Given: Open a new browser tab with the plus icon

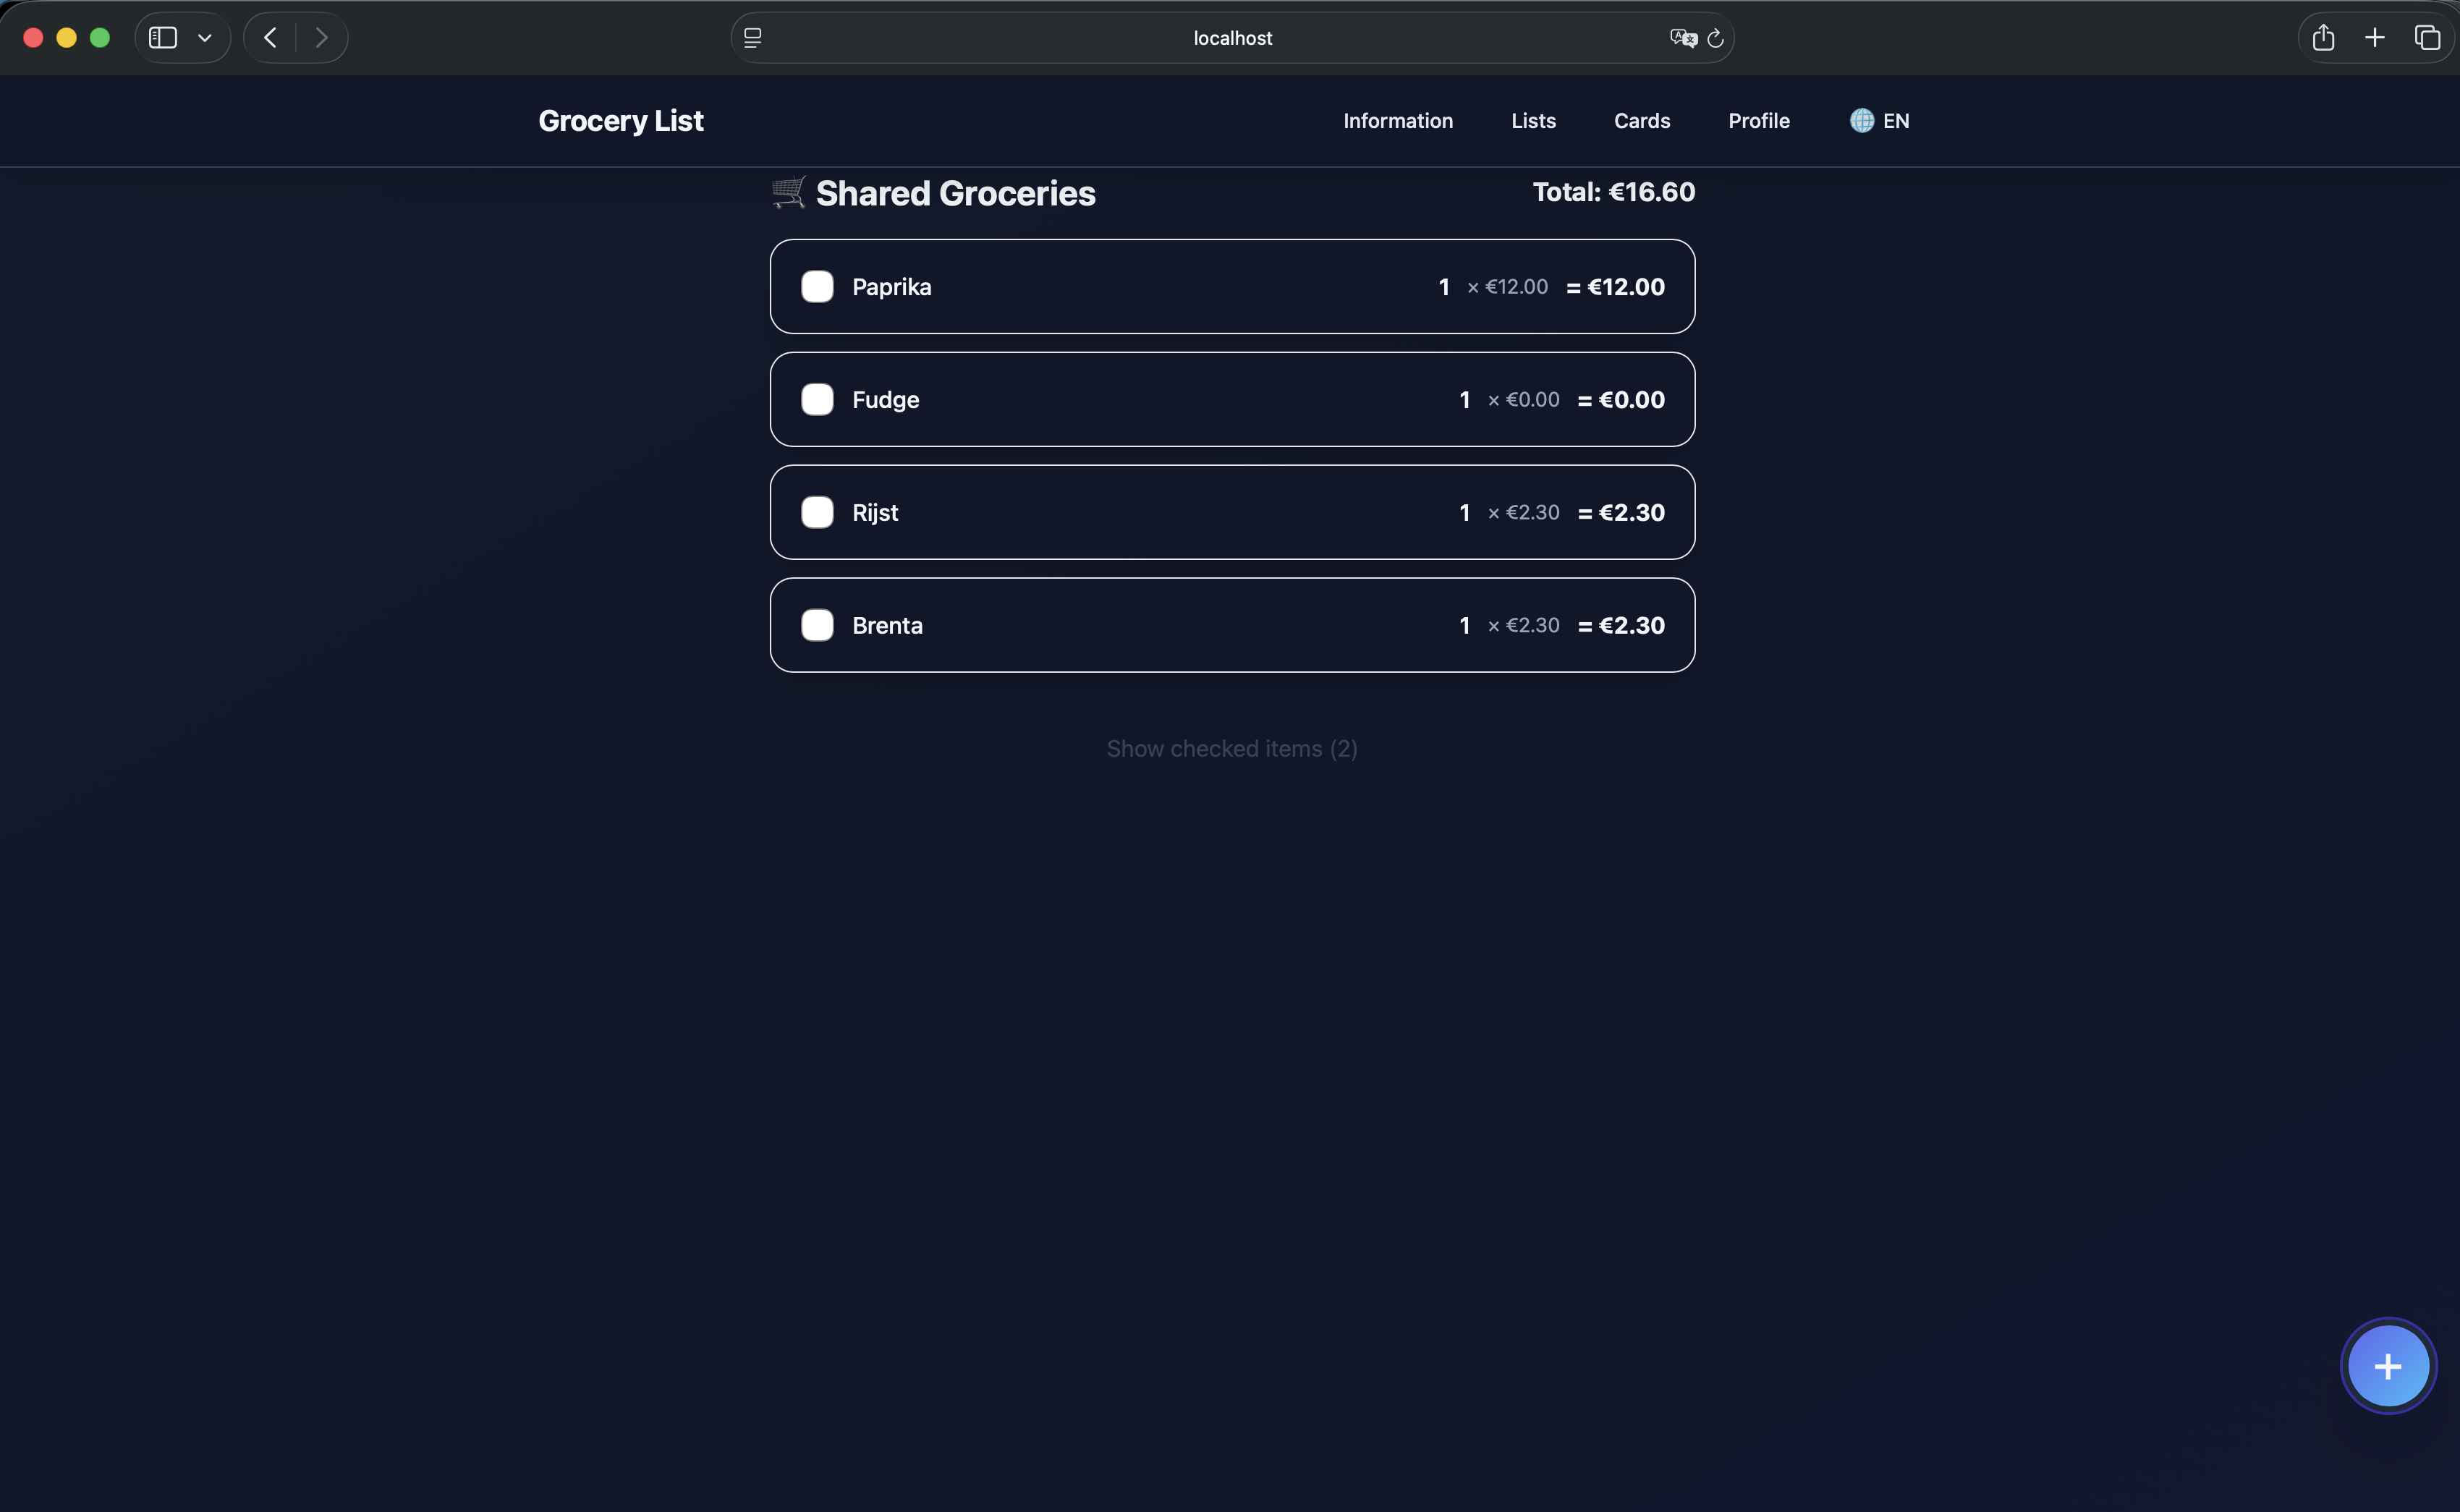Looking at the screenshot, I should click(2375, 37).
